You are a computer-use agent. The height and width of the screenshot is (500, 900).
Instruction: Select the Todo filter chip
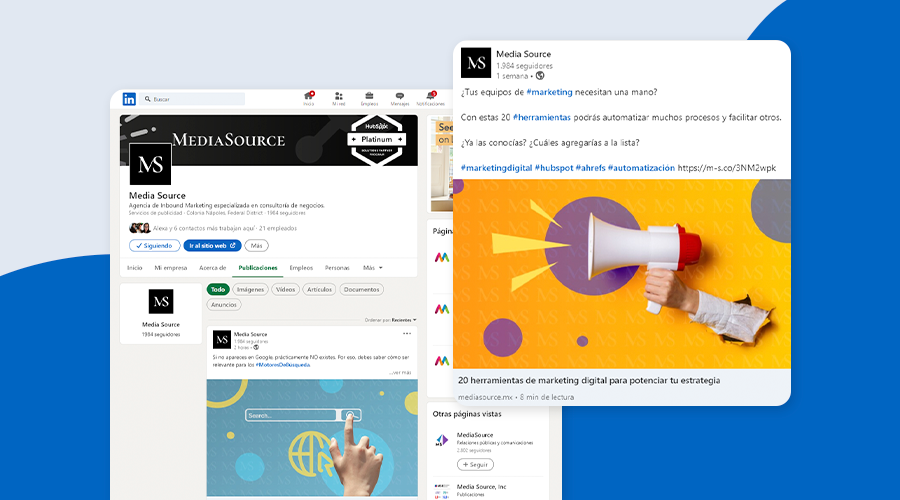pos(218,289)
